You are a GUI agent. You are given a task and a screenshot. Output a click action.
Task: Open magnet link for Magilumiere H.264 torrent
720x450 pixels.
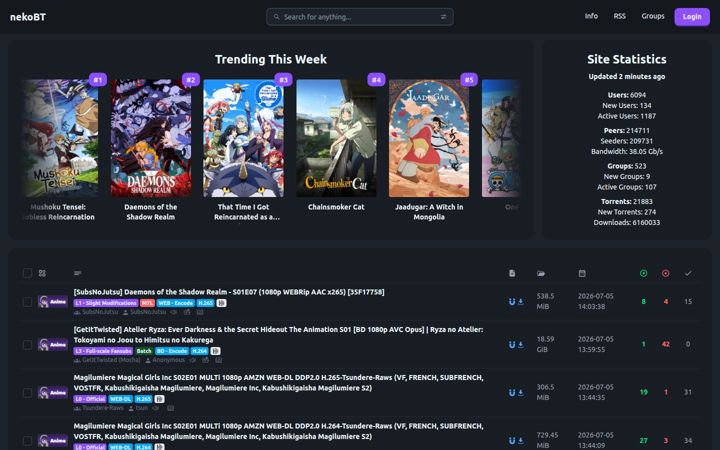point(512,440)
